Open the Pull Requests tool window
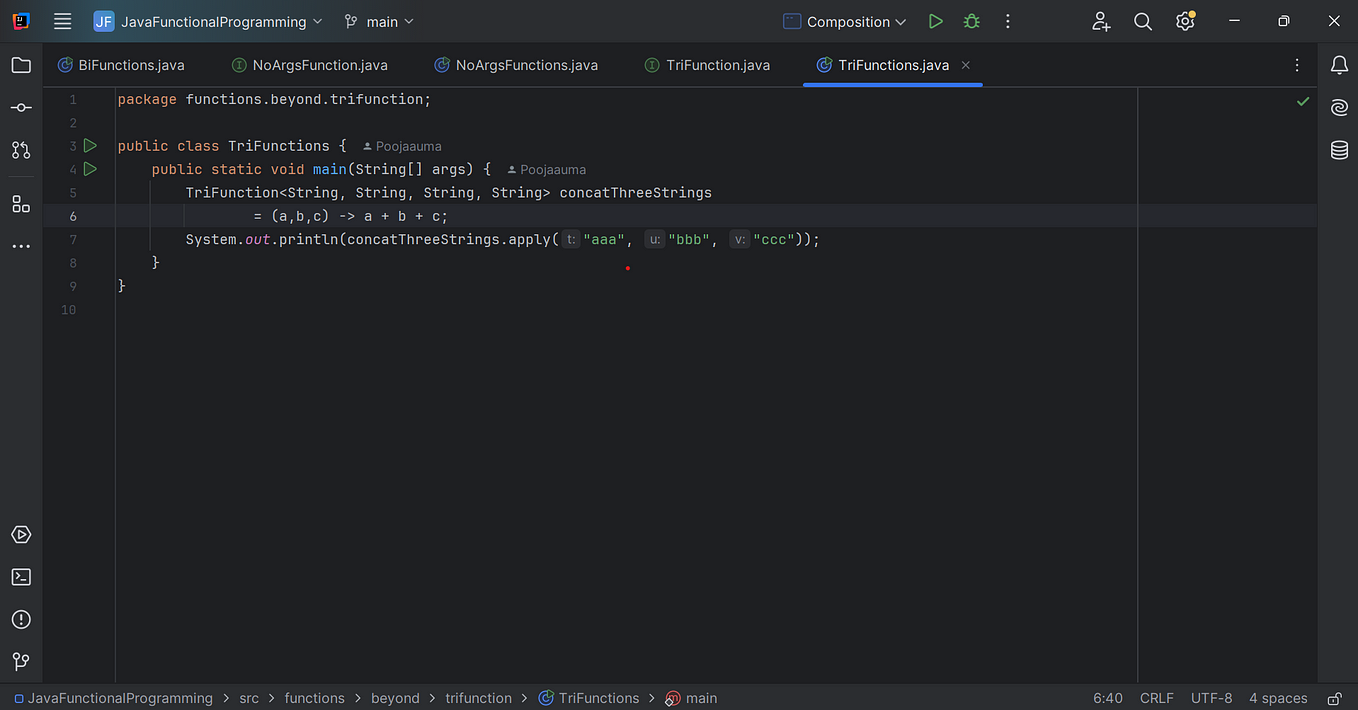1358x710 pixels. [x=21, y=150]
